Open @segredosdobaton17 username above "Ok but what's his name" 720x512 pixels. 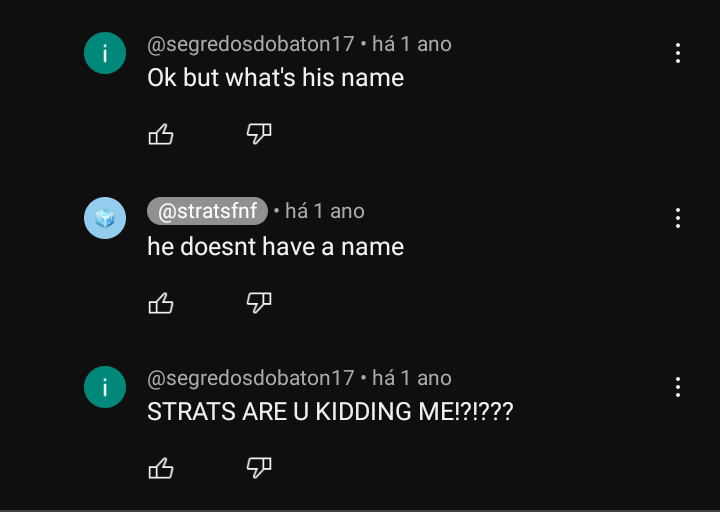coord(251,44)
